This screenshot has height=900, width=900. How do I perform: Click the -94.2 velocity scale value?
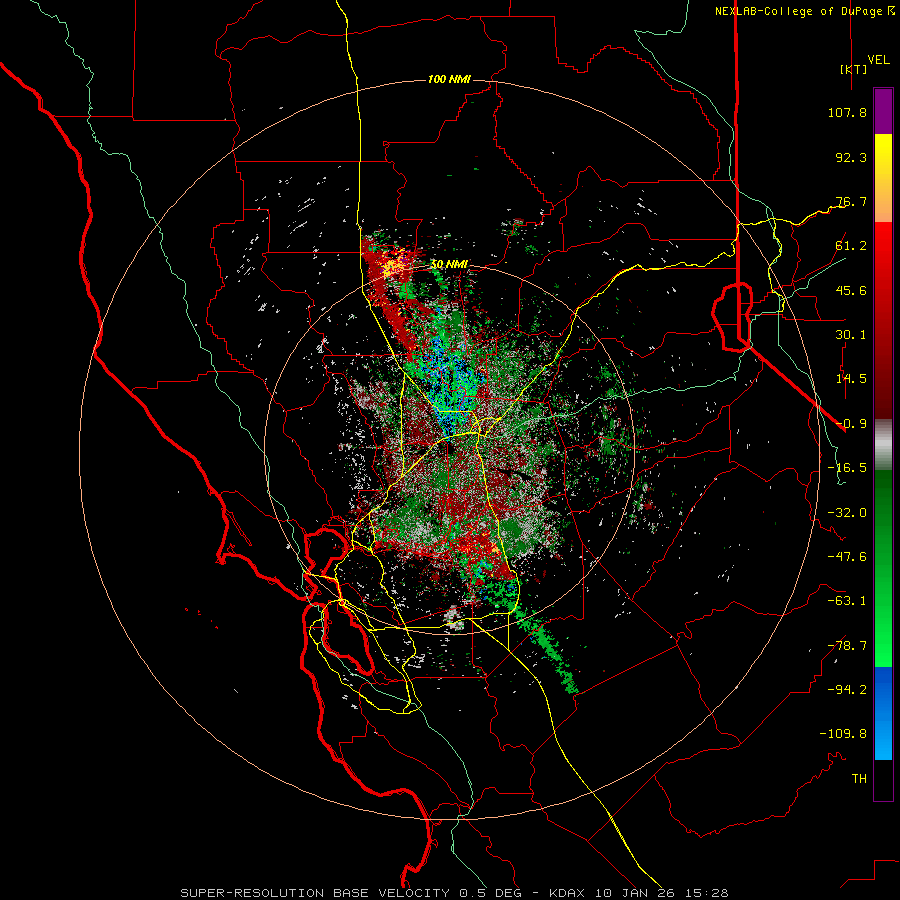click(x=847, y=690)
